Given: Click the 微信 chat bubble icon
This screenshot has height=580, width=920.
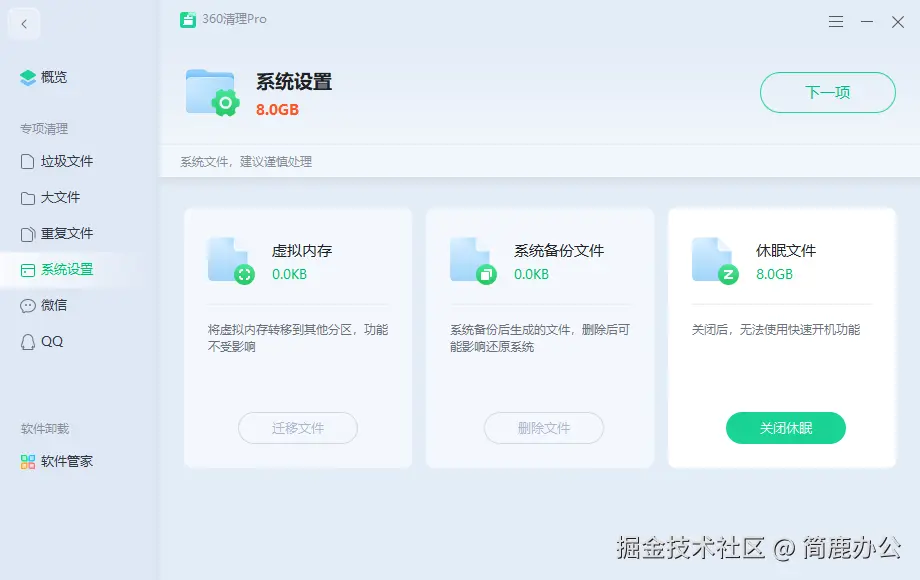Looking at the screenshot, I should [x=28, y=306].
